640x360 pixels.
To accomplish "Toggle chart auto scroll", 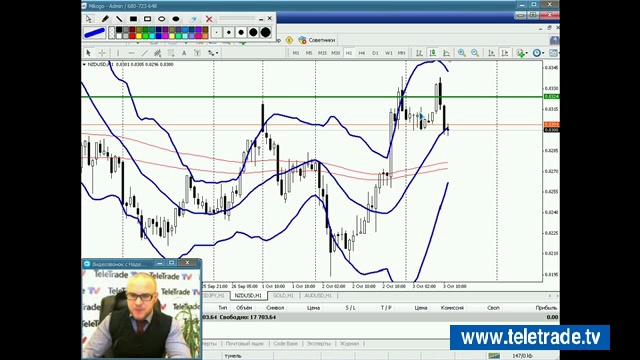I will click(491, 53).
